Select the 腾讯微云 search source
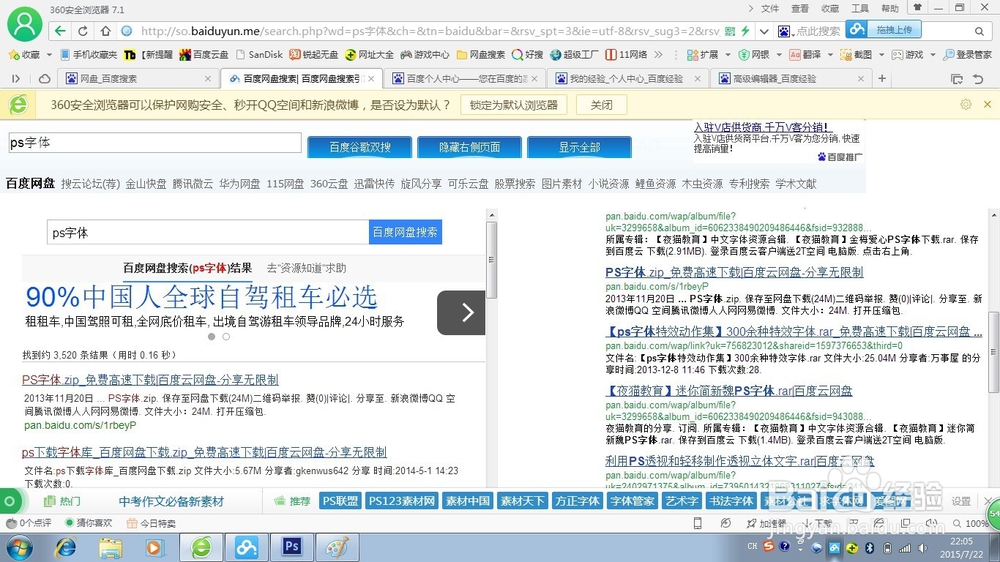The image size is (1000, 562). [193, 184]
